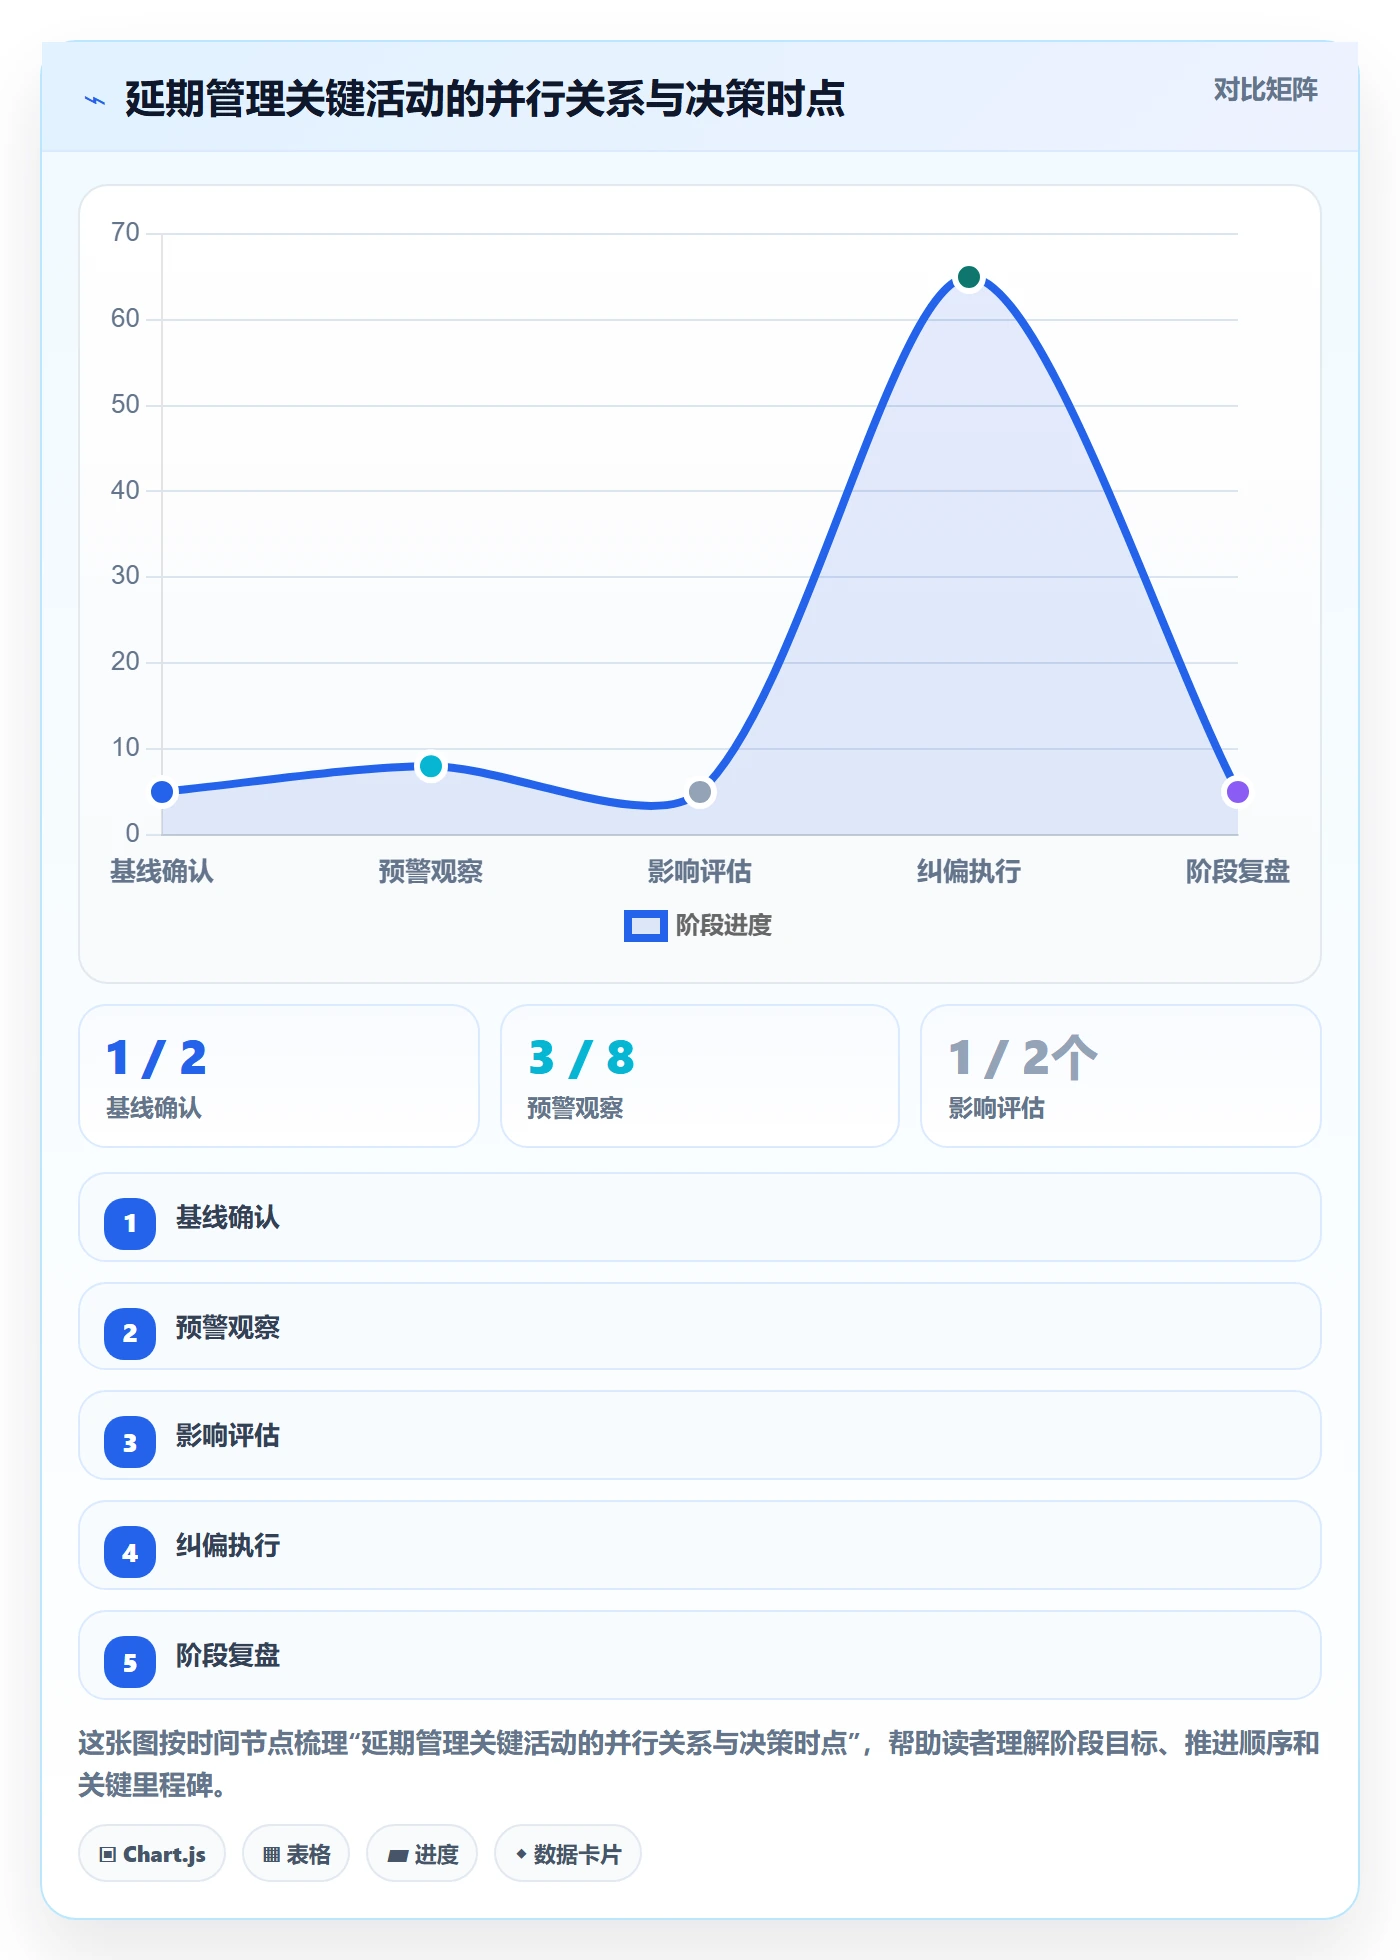Click the 数据卡片 tag

coord(568,1854)
